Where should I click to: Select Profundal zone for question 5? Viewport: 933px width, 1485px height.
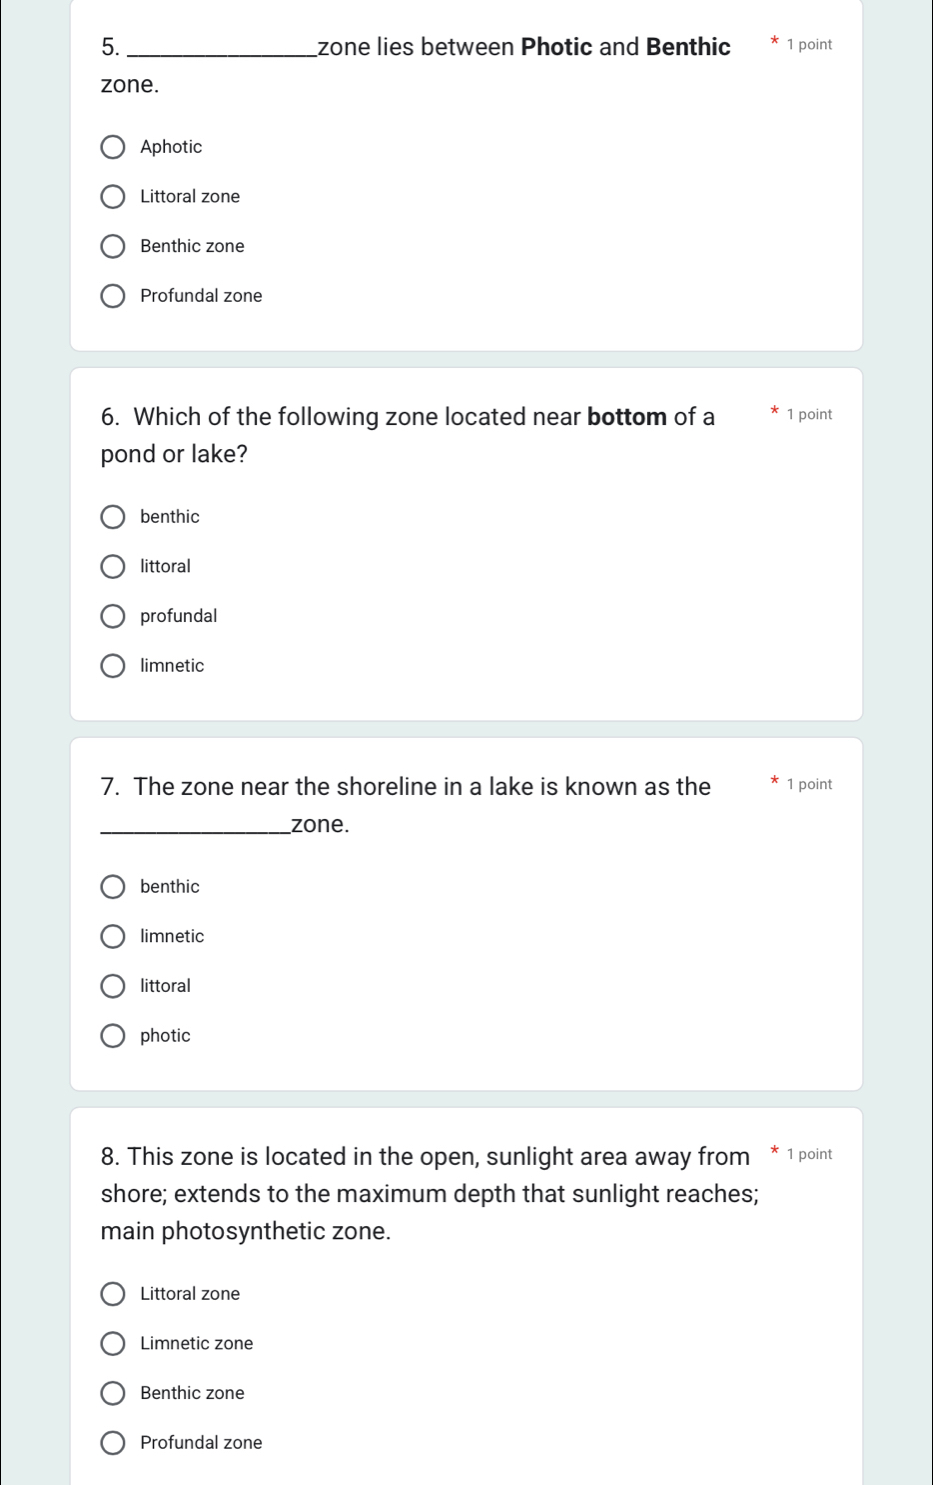[113, 296]
